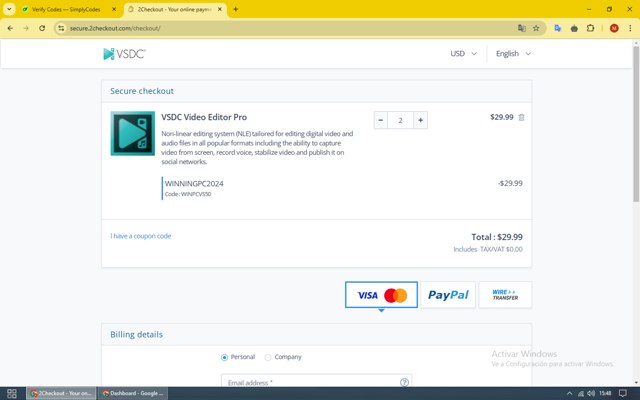Choose Wire Transfer payment method
This screenshot has height=400, width=640.
505,295
